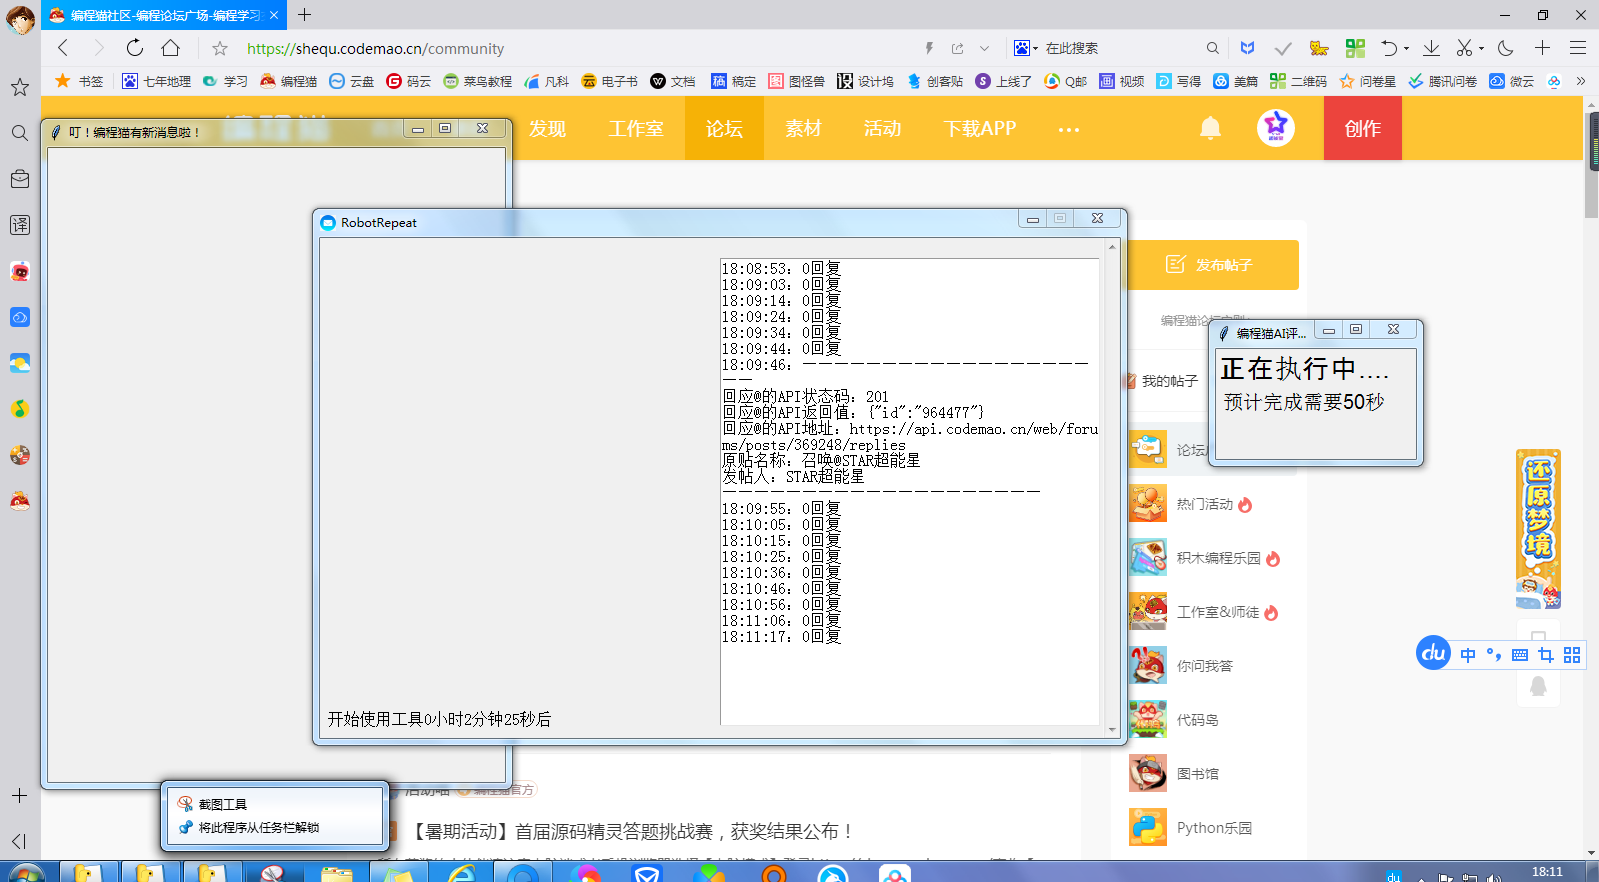The image size is (1599, 882).
Task: Add a new sidebar app with plus
Action: pos(19,796)
